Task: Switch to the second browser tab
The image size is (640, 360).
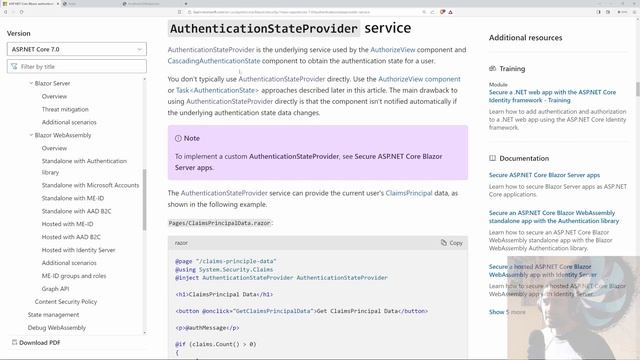Action: coord(91,4)
